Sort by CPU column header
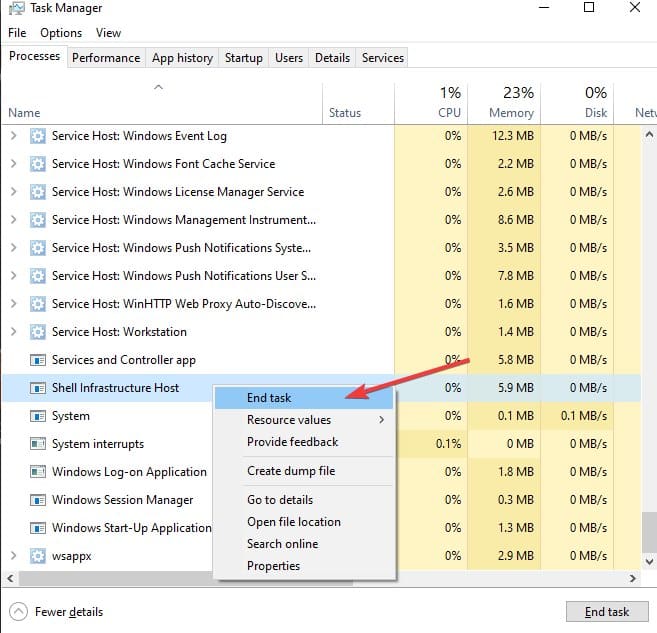This screenshot has width=657, height=633. pyautogui.click(x=431, y=103)
